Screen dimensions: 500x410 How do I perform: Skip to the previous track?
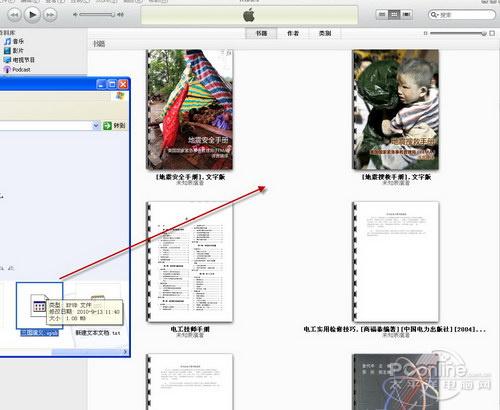click(x=14, y=15)
